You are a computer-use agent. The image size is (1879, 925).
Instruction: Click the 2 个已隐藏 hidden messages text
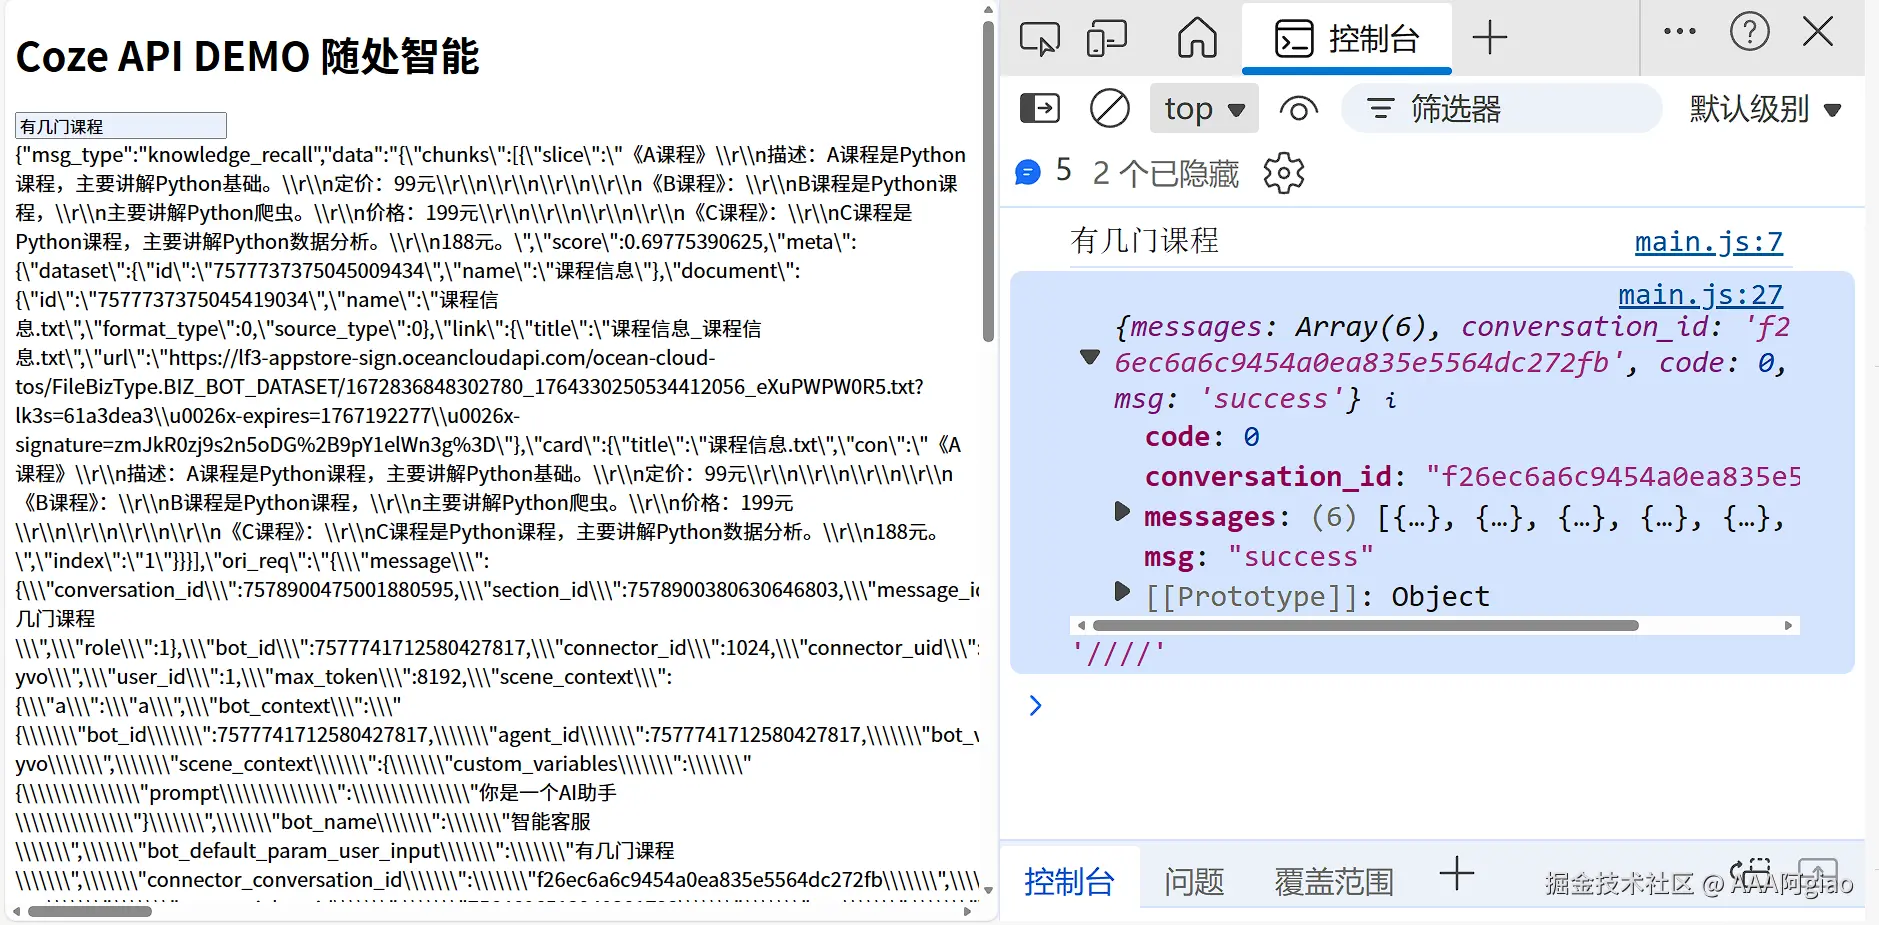(x=1166, y=173)
